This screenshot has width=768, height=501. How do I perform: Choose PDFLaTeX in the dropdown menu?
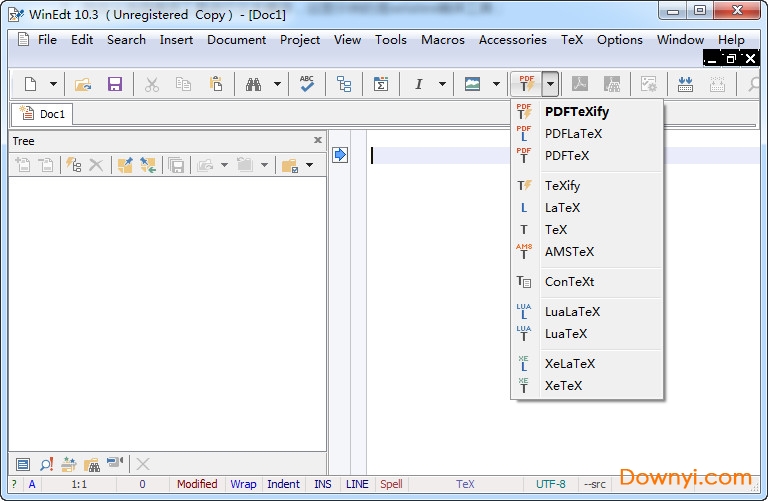pos(573,133)
